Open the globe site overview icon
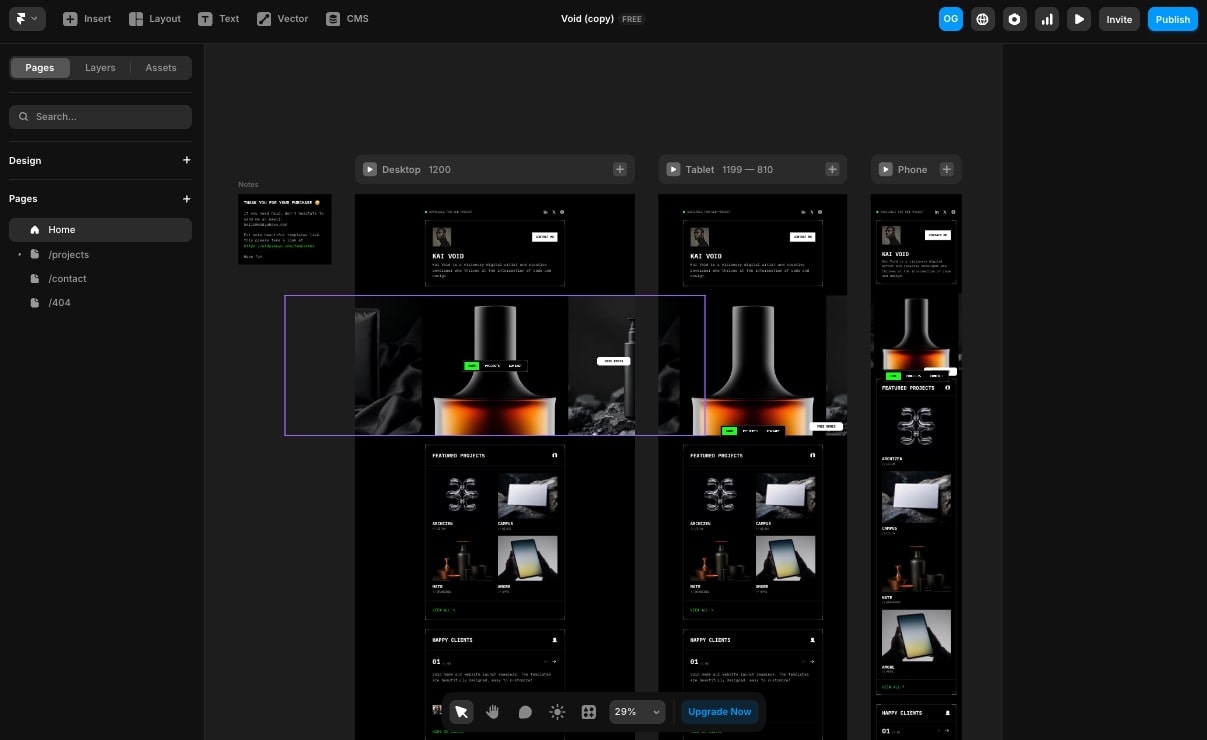This screenshot has height=740, width=1207. pyautogui.click(x=983, y=19)
